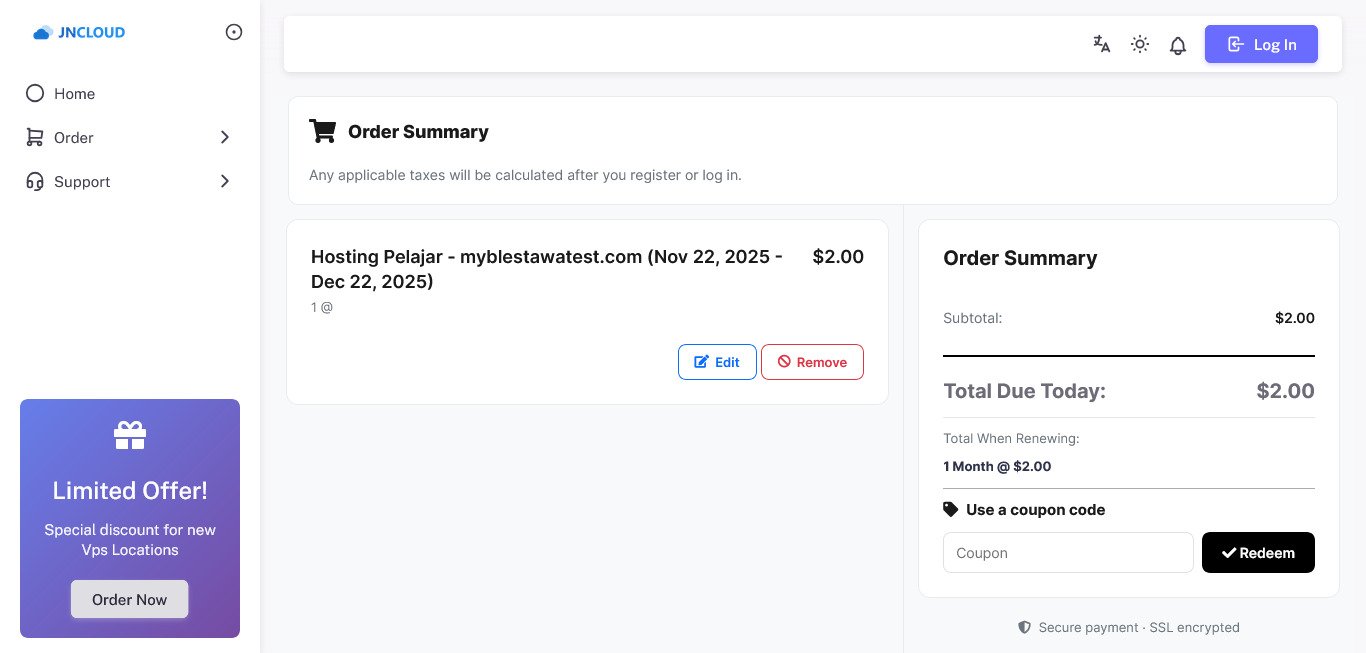Open the notifications bell

[x=1178, y=45]
